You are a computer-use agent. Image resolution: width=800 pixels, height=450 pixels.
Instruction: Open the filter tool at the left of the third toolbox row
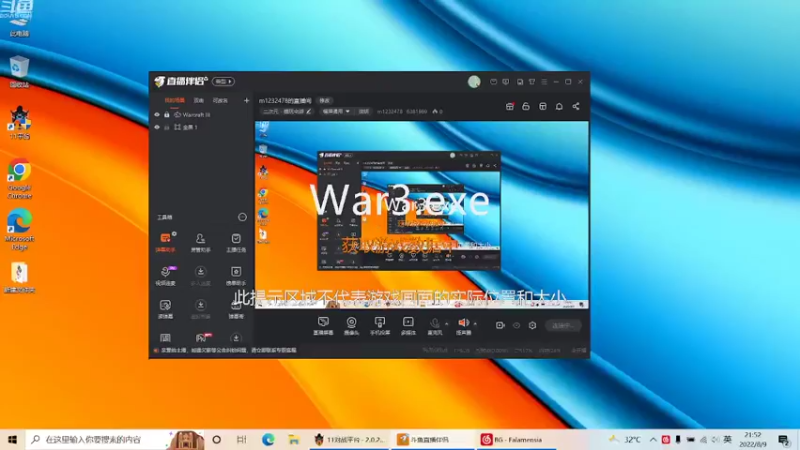(165, 309)
